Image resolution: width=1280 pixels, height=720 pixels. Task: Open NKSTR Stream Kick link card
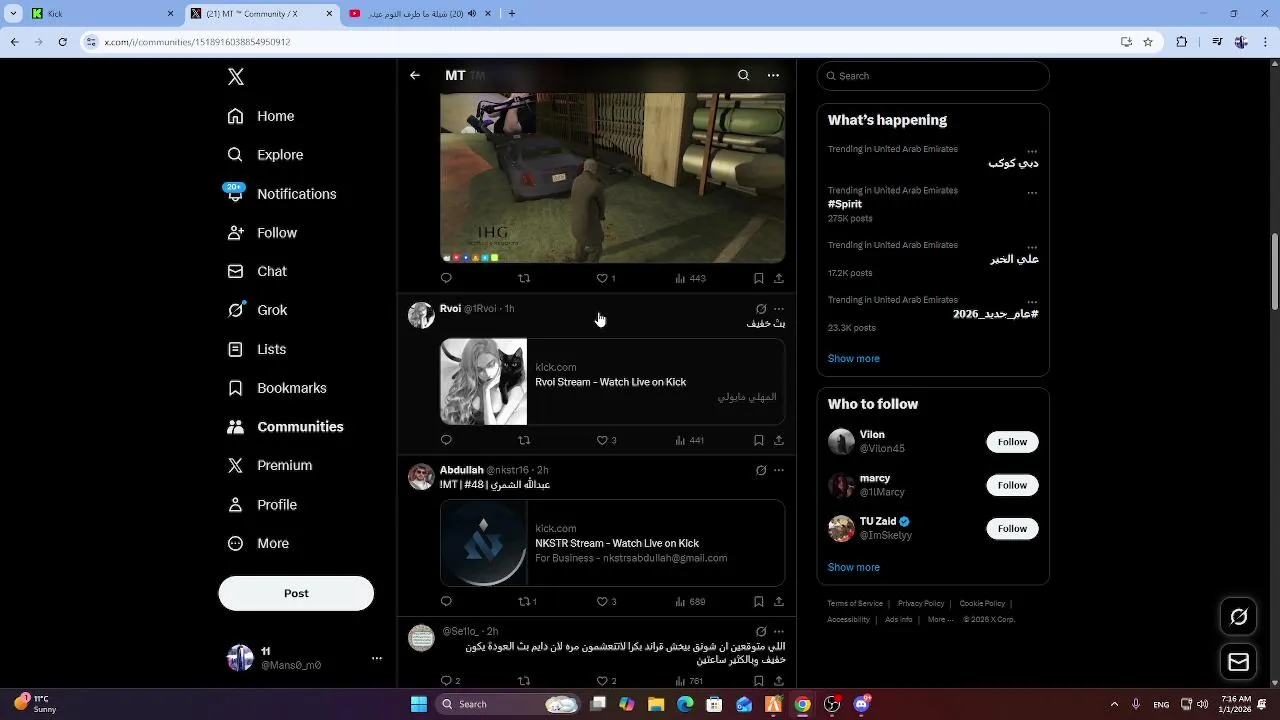coord(612,543)
